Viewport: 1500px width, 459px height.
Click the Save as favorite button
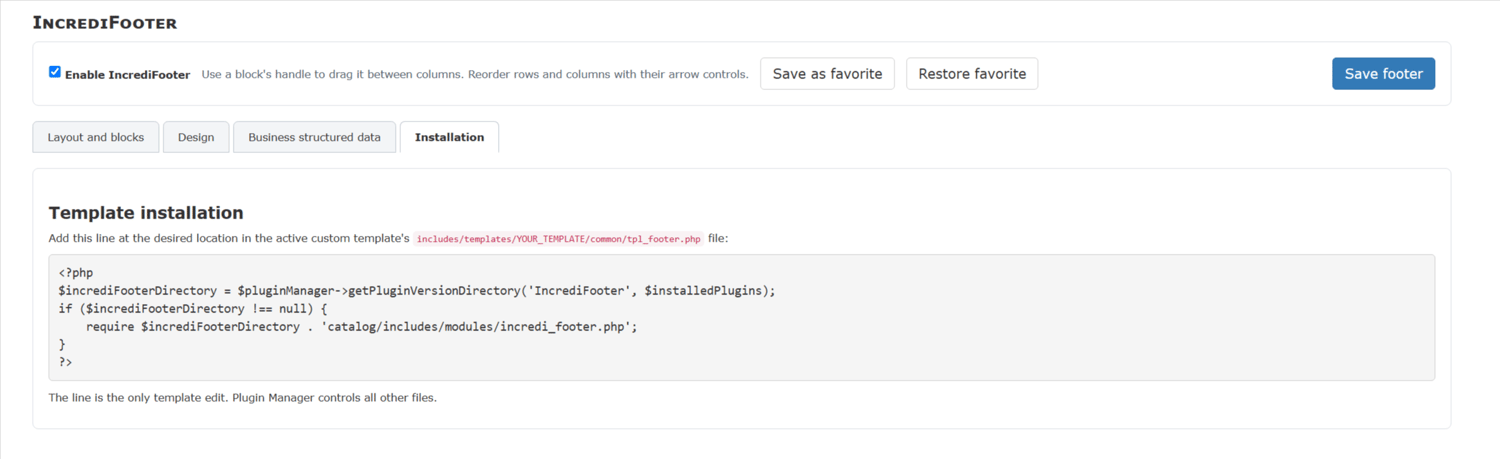[x=827, y=74]
